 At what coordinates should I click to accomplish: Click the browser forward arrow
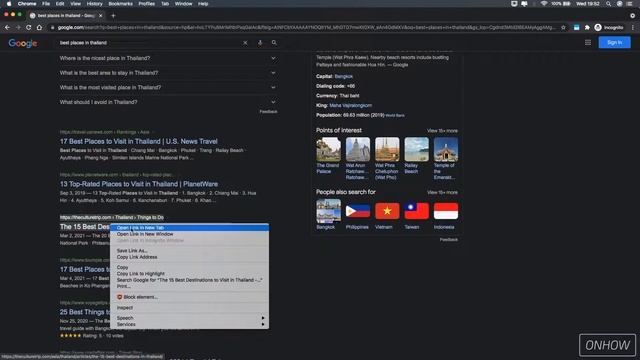(18, 27)
